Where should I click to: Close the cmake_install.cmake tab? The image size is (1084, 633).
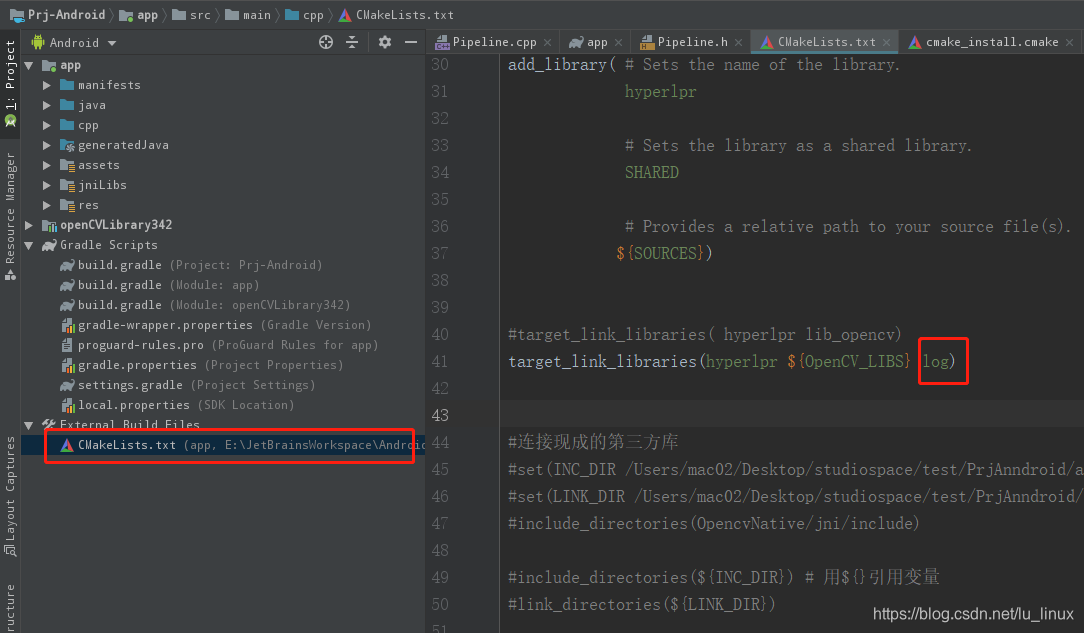pos(1069,43)
